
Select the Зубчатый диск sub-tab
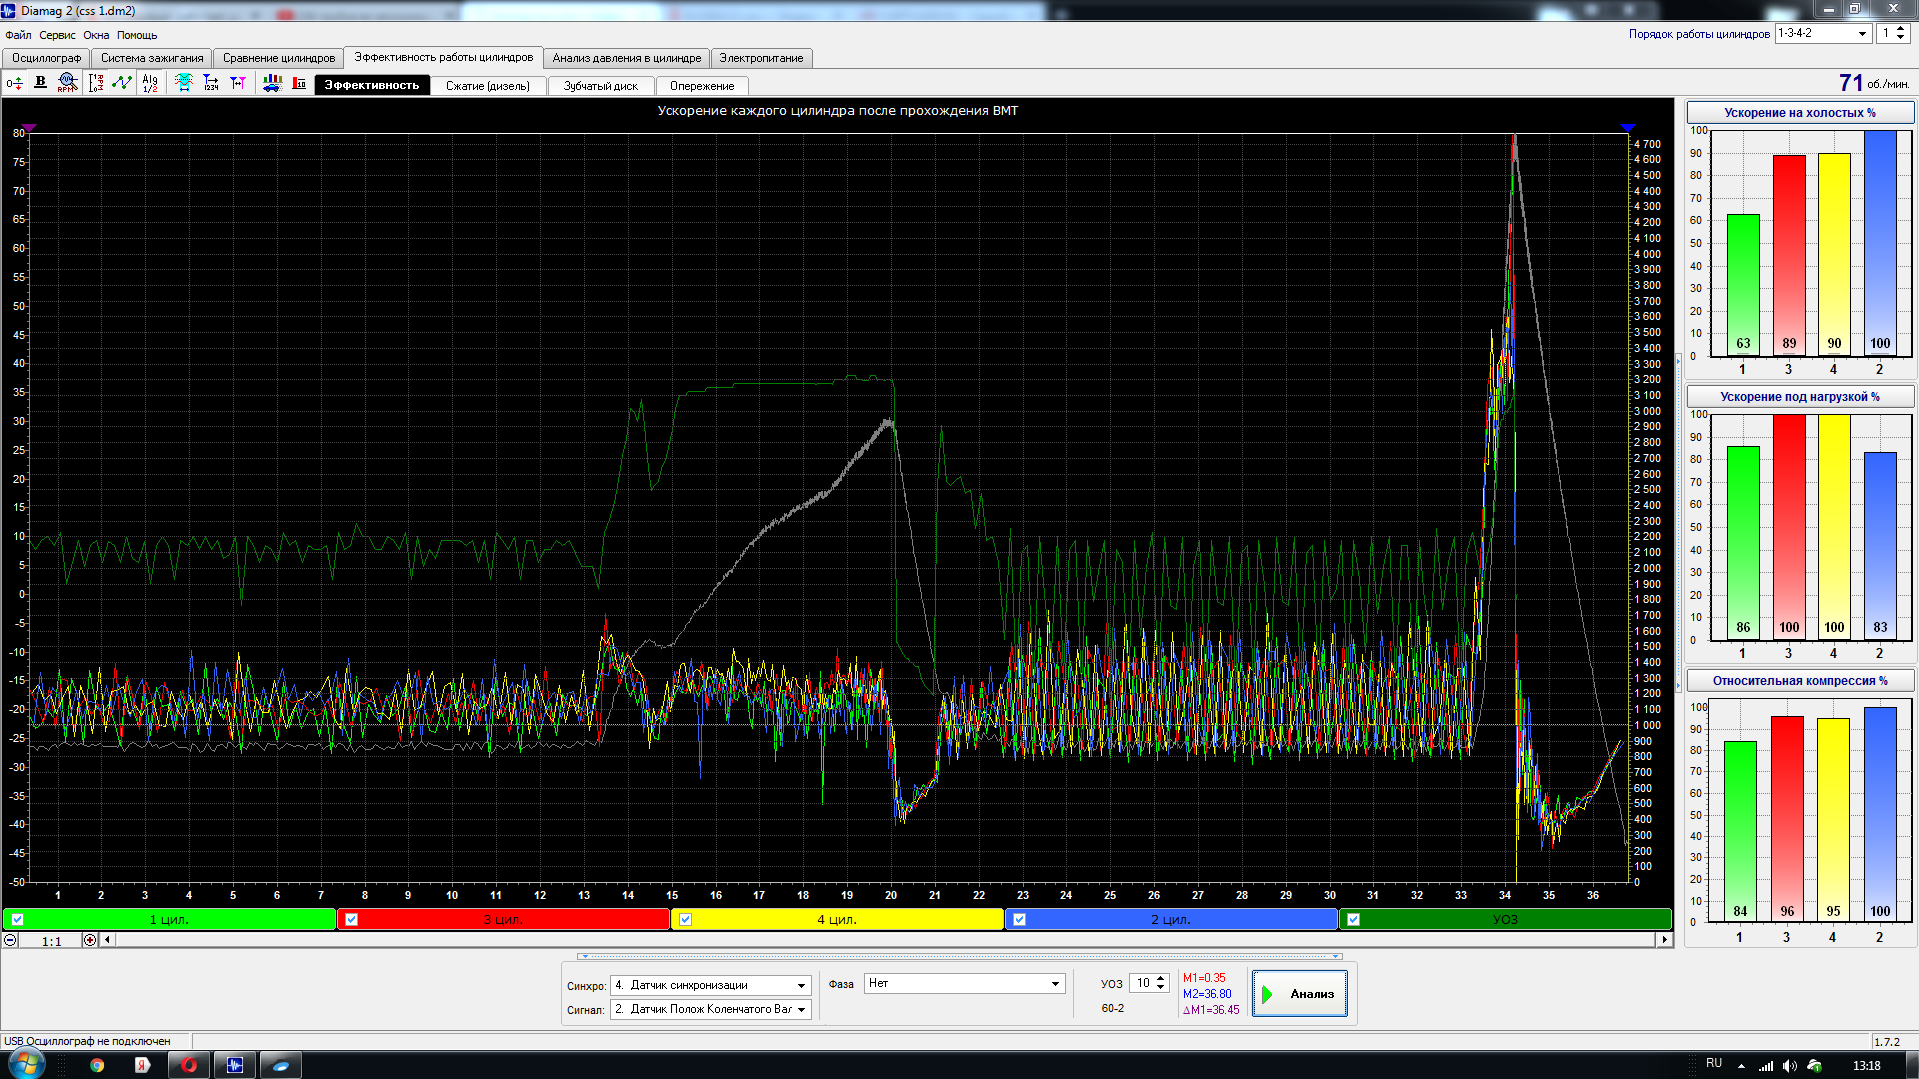tap(601, 86)
